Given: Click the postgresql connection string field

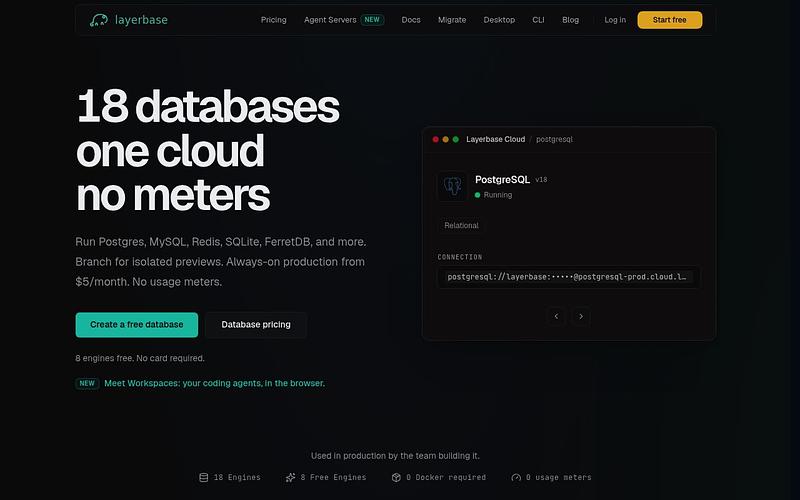Looking at the screenshot, I should [568, 277].
